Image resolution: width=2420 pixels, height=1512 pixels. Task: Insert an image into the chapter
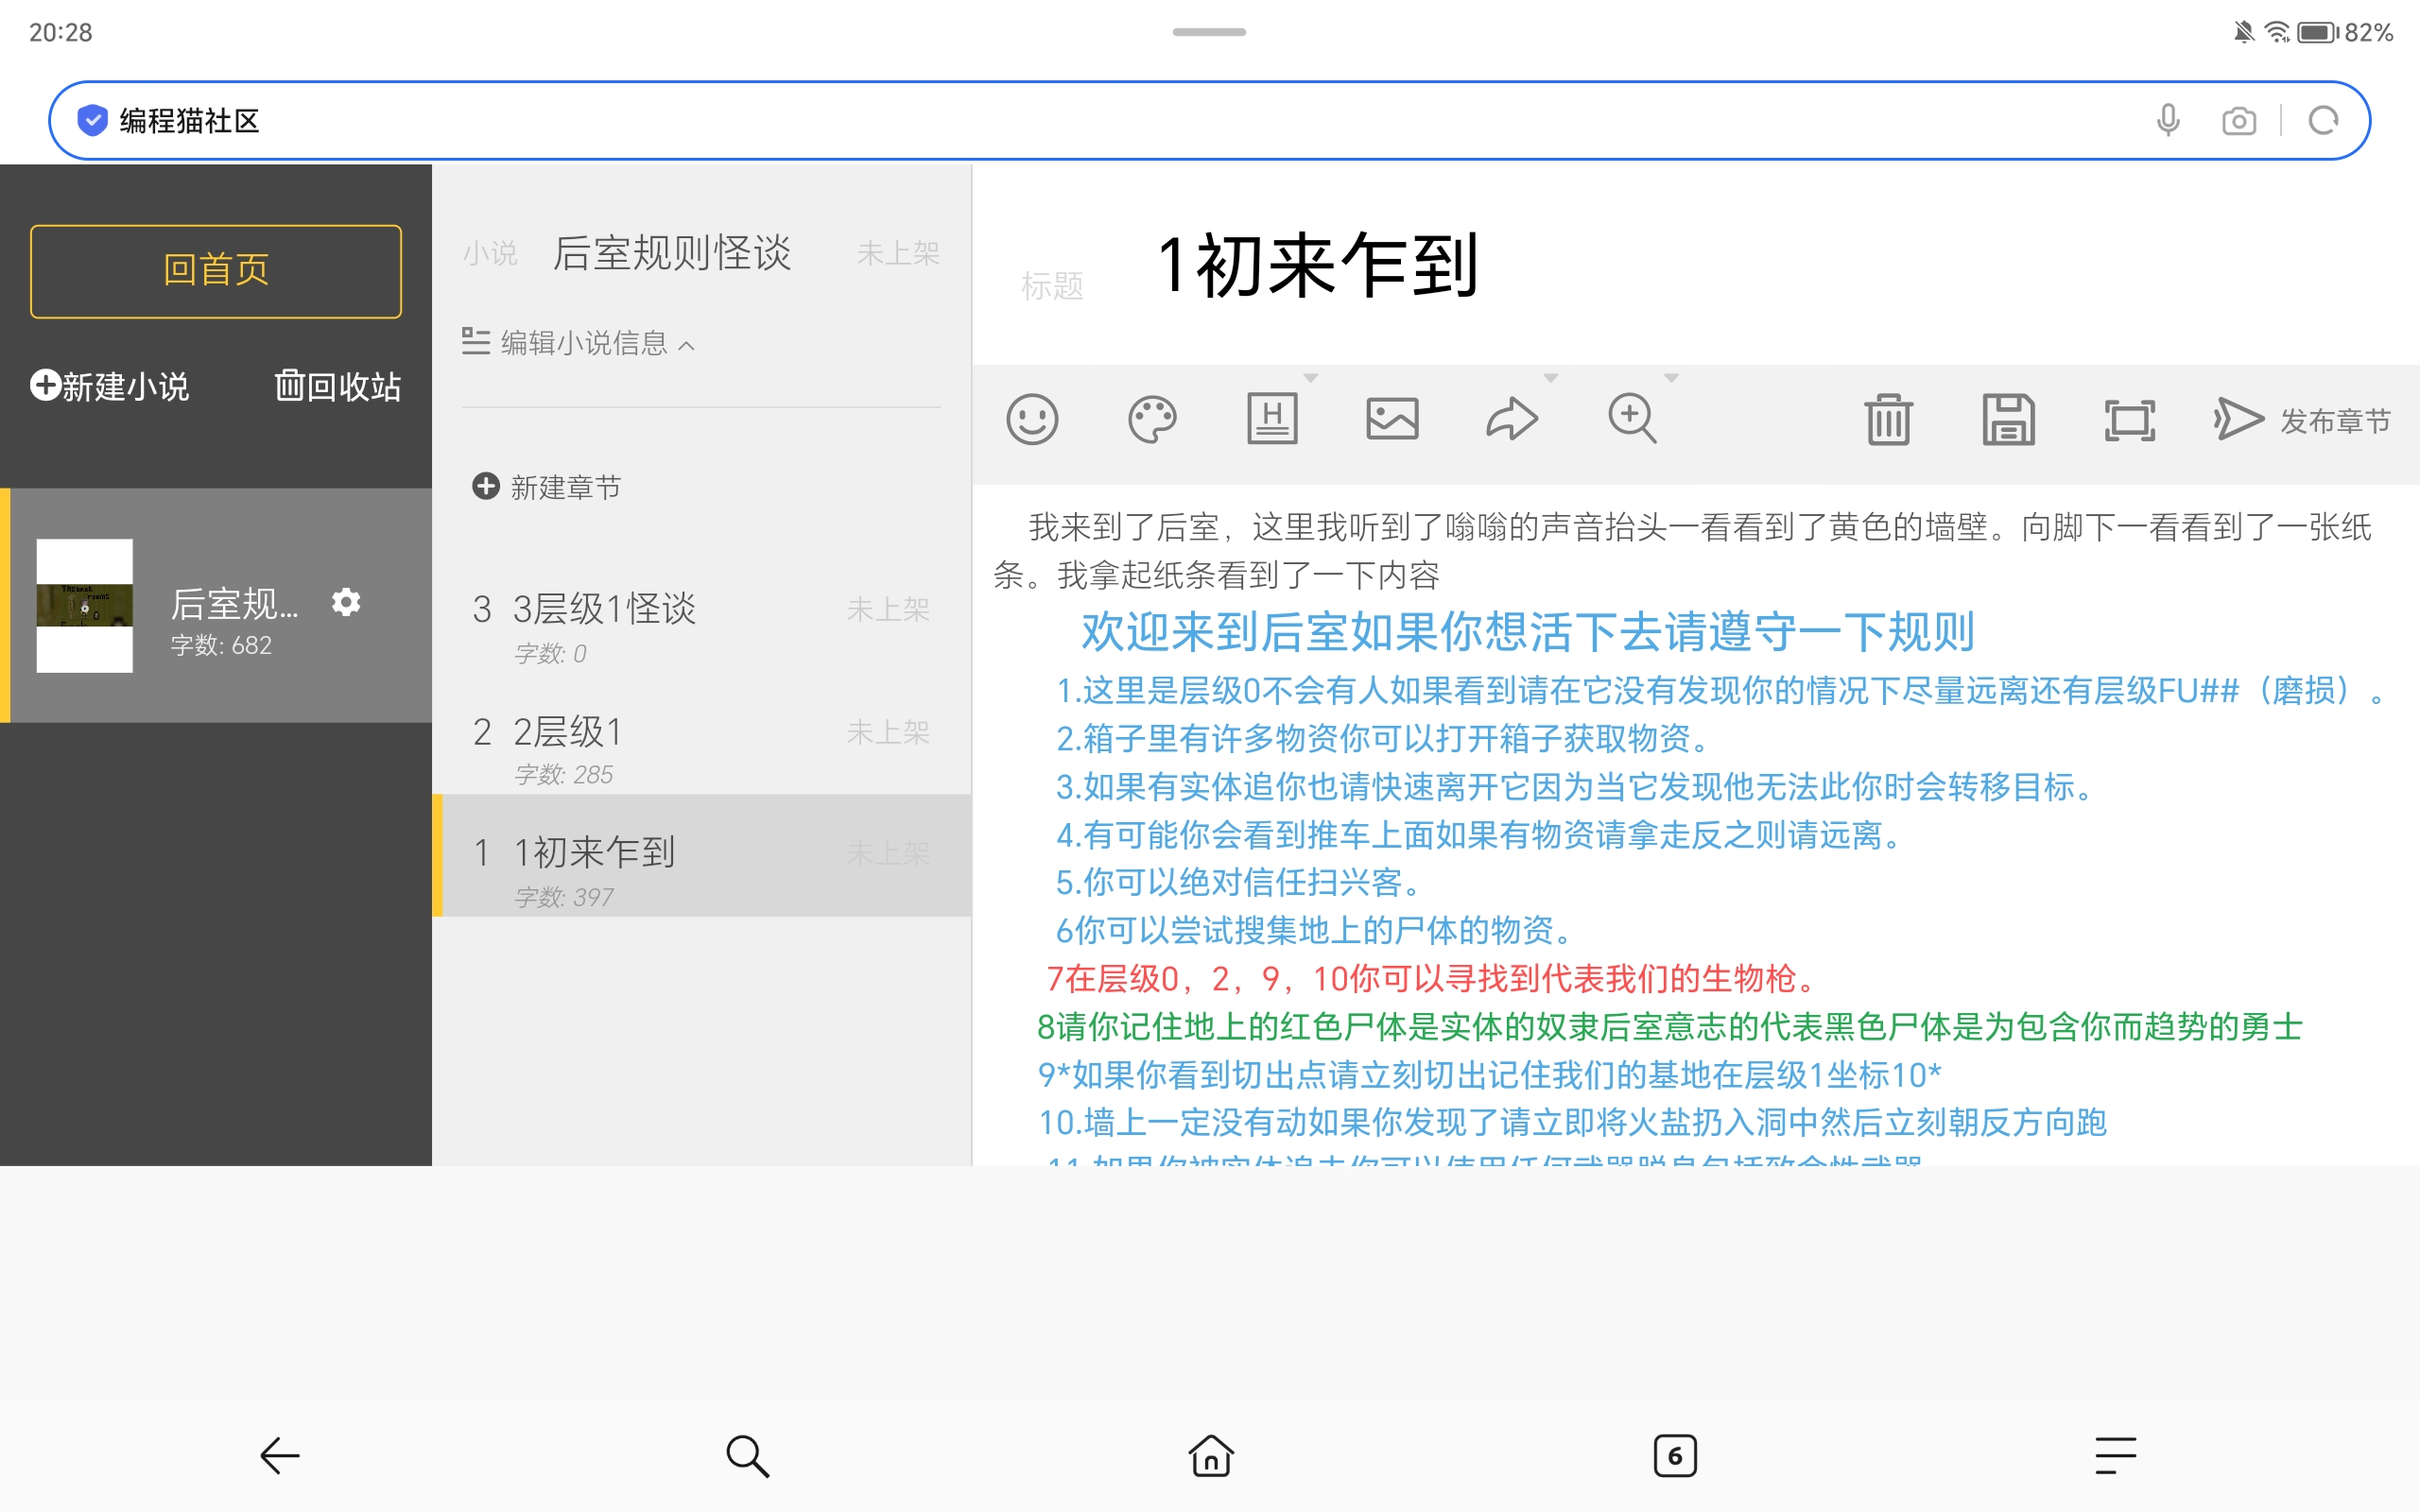[1392, 419]
